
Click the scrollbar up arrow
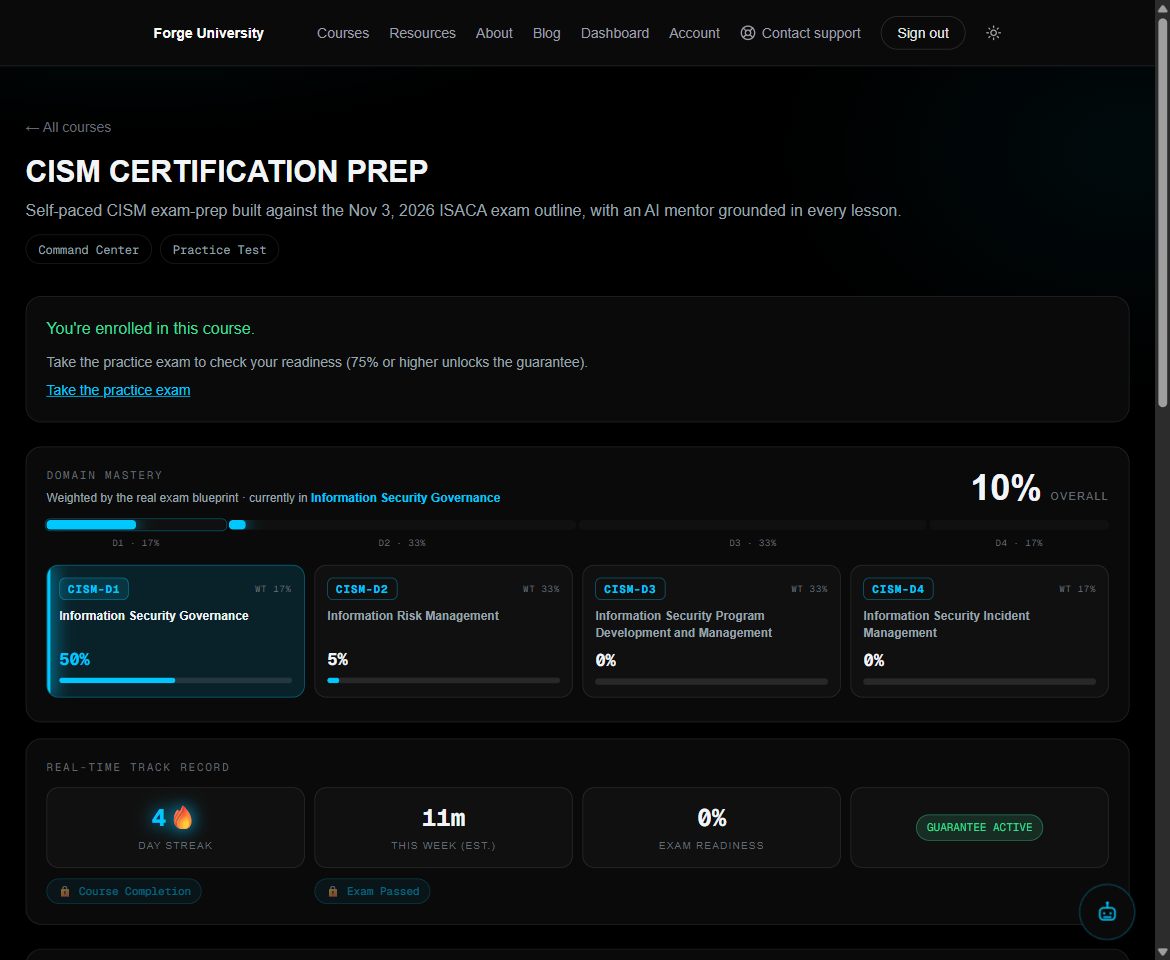[1163, 7]
